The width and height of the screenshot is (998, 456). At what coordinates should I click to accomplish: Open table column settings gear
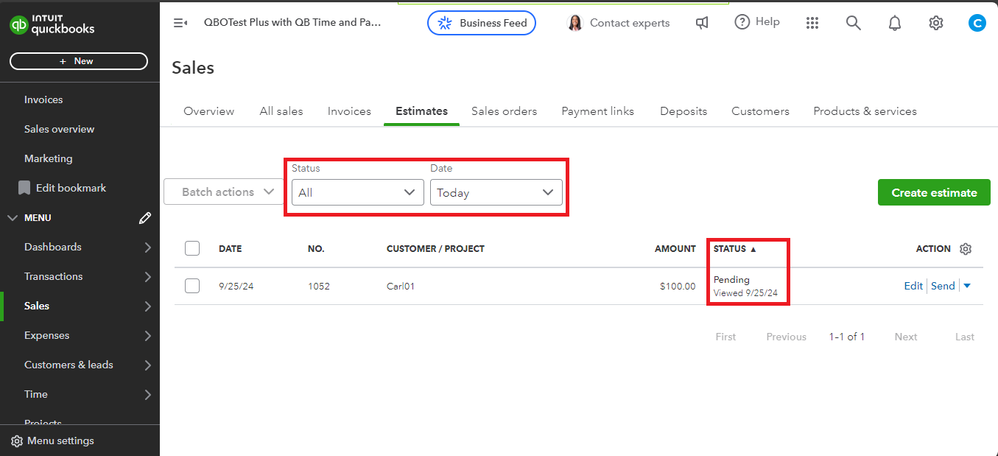click(x=965, y=249)
